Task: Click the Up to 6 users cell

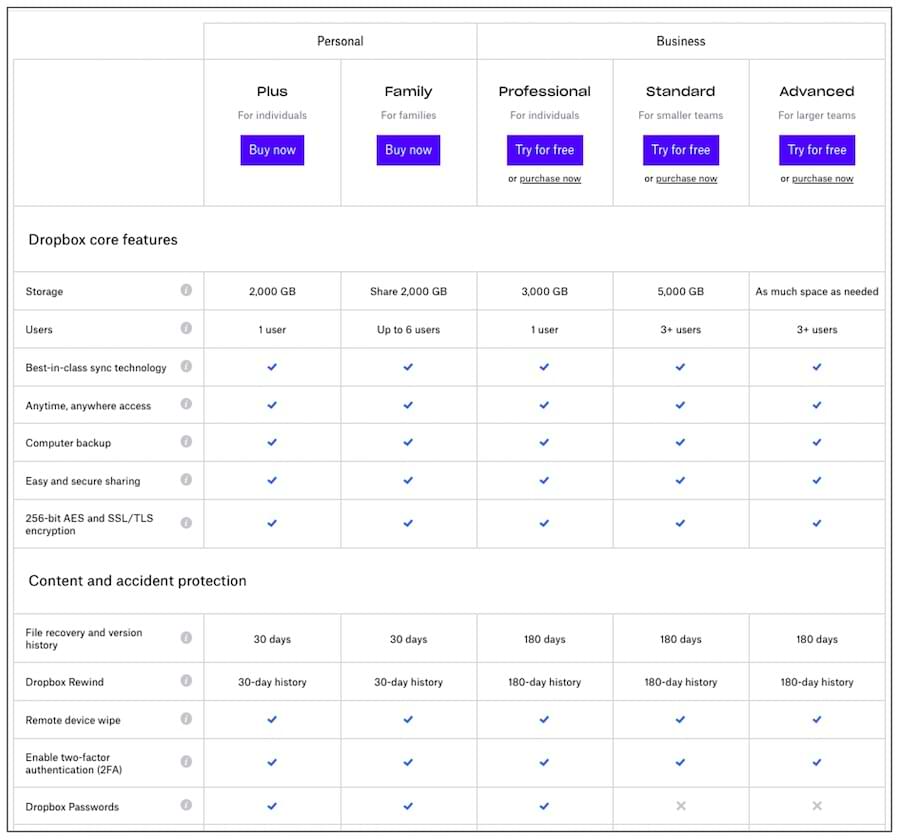Action: pyautogui.click(x=408, y=330)
